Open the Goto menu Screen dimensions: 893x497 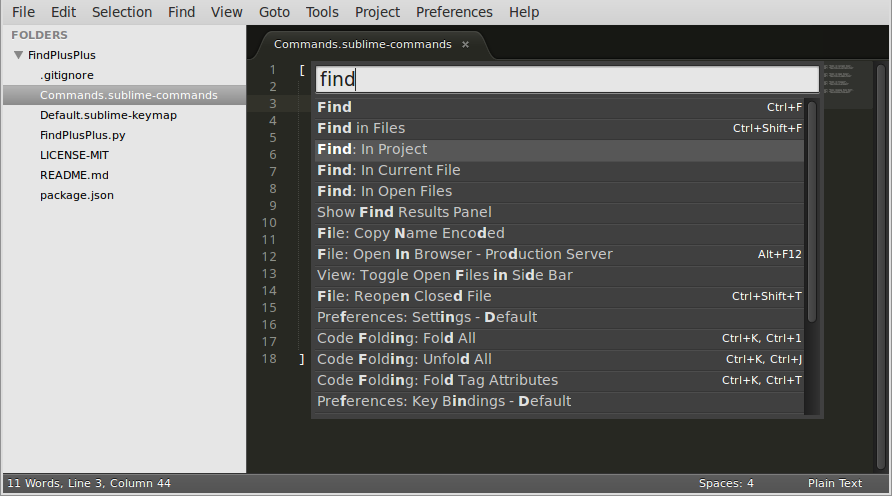(274, 12)
